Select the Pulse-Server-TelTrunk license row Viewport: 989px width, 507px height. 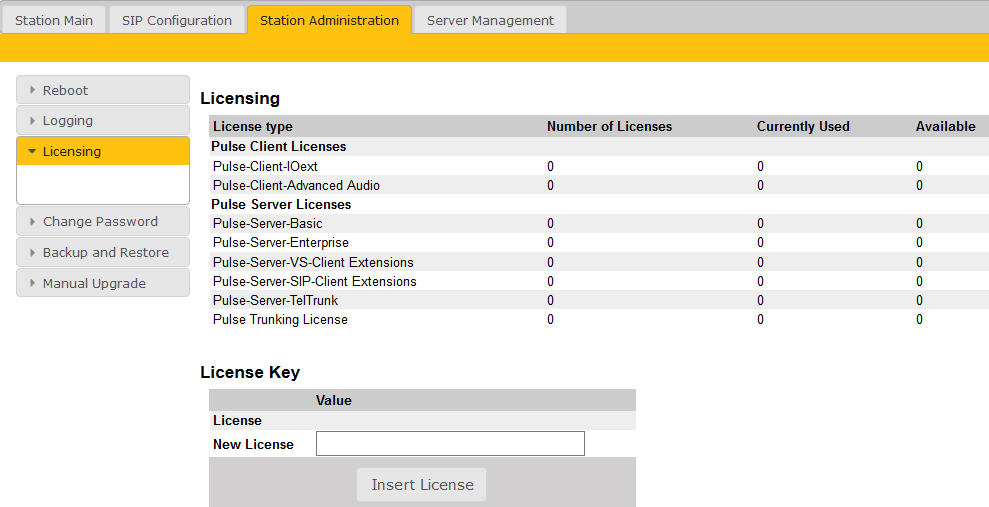(275, 301)
